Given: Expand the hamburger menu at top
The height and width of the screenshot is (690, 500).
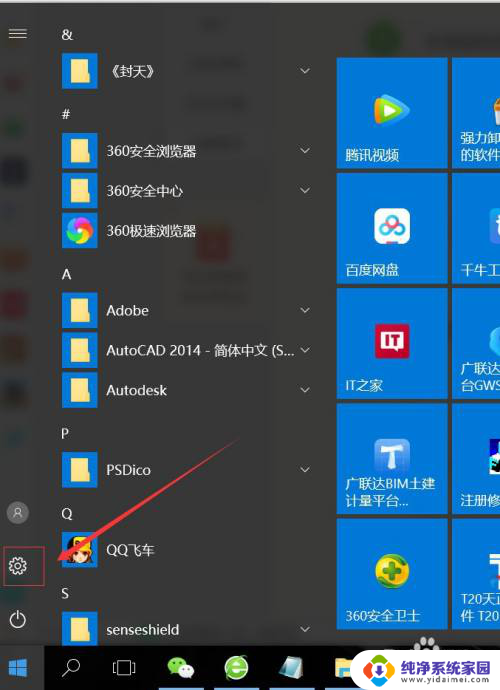Looking at the screenshot, I should (18, 33).
